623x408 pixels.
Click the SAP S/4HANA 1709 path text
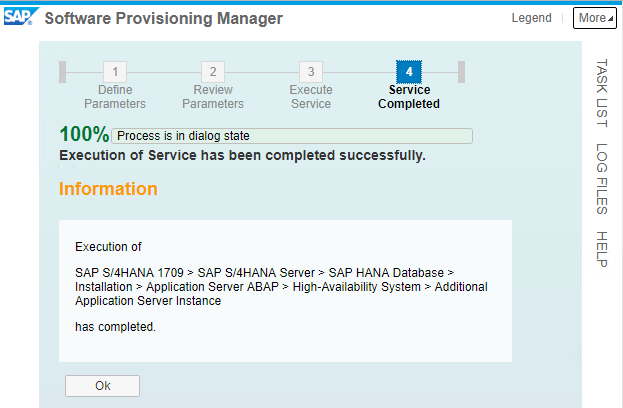coord(281,287)
